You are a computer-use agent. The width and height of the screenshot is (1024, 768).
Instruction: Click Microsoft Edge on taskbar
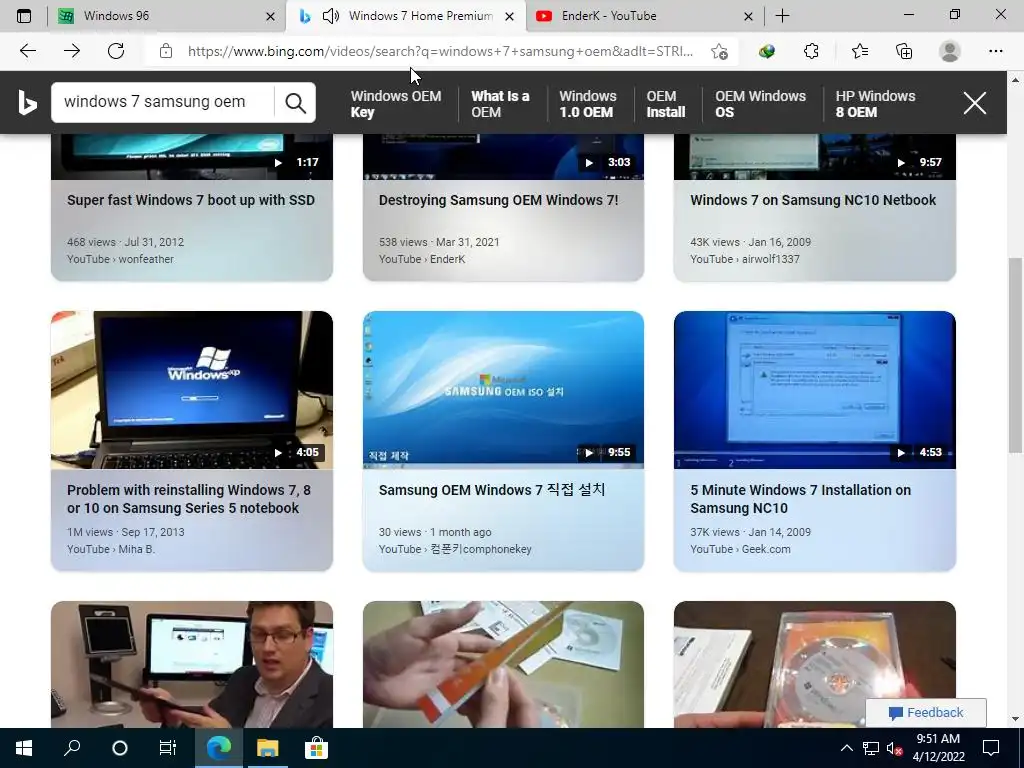(x=219, y=748)
